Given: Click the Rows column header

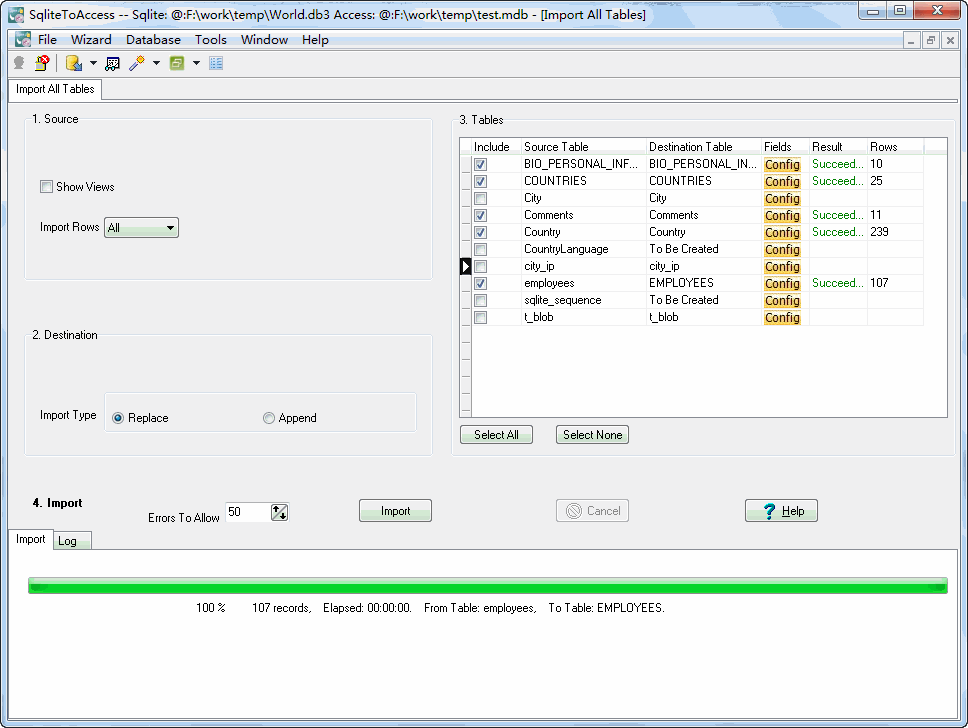Looking at the screenshot, I should coord(895,147).
